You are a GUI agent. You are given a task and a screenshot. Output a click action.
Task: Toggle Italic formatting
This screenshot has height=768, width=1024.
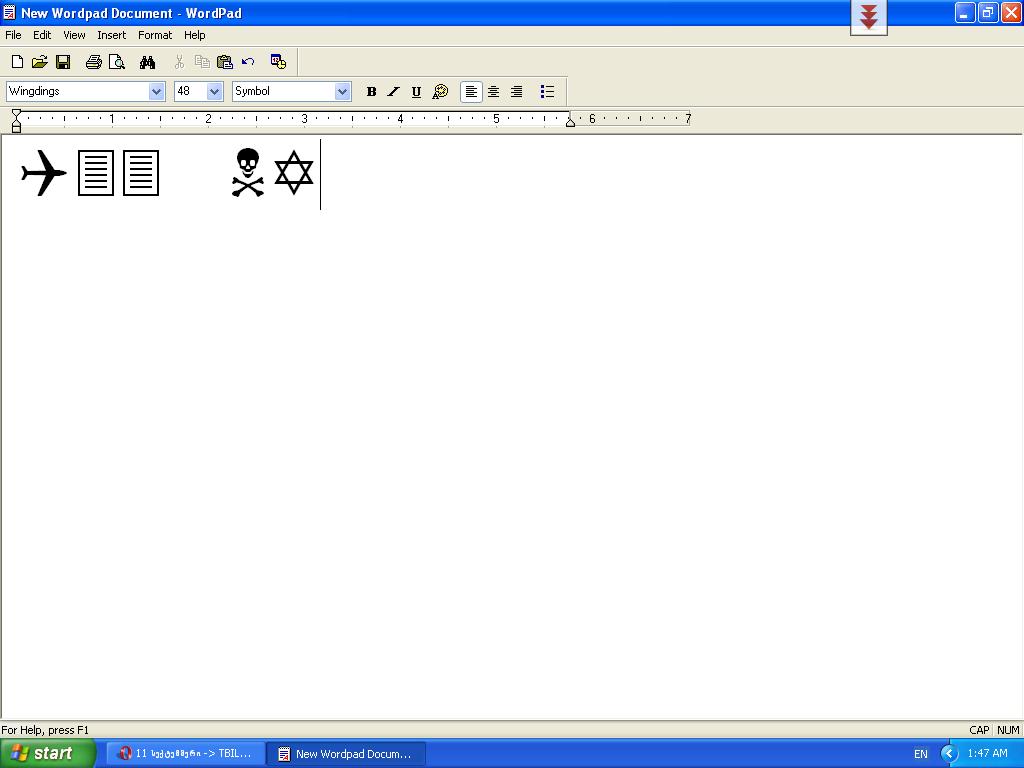393,91
